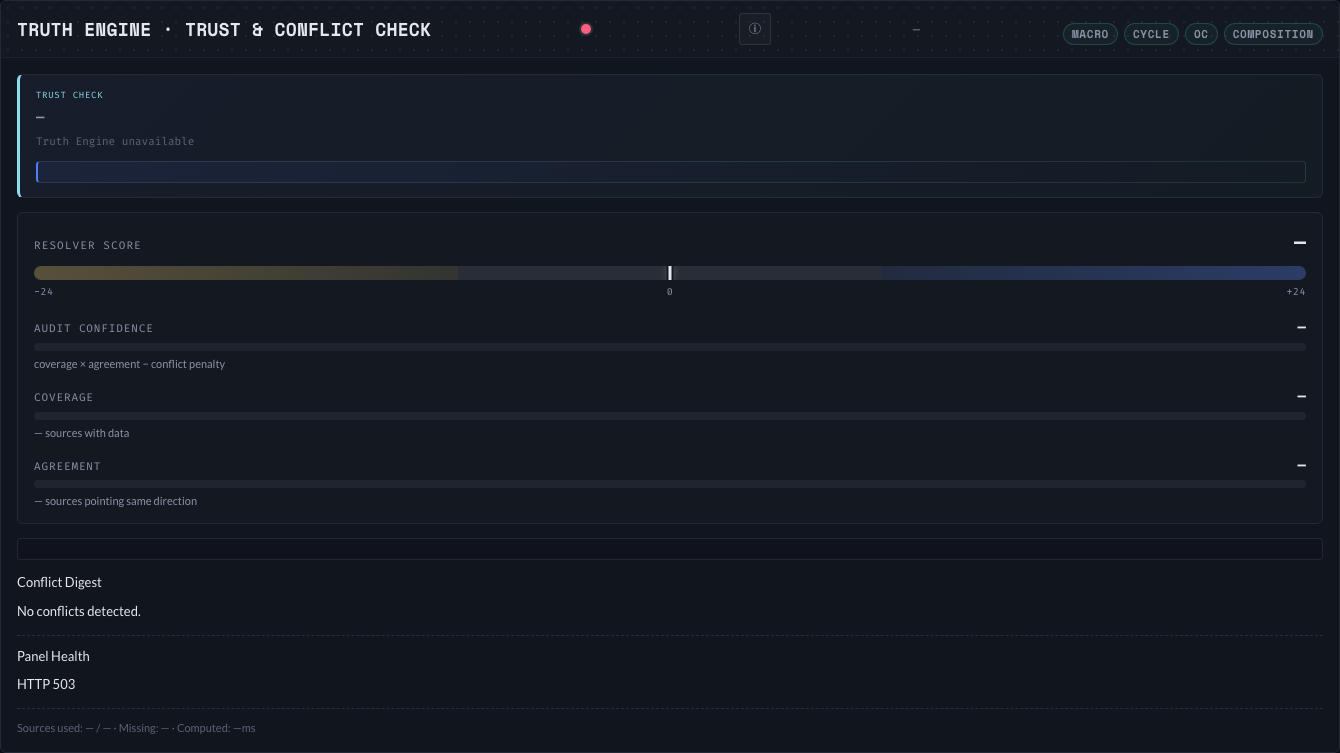Click the 'RESOLVER SCORE' label

point(88,245)
